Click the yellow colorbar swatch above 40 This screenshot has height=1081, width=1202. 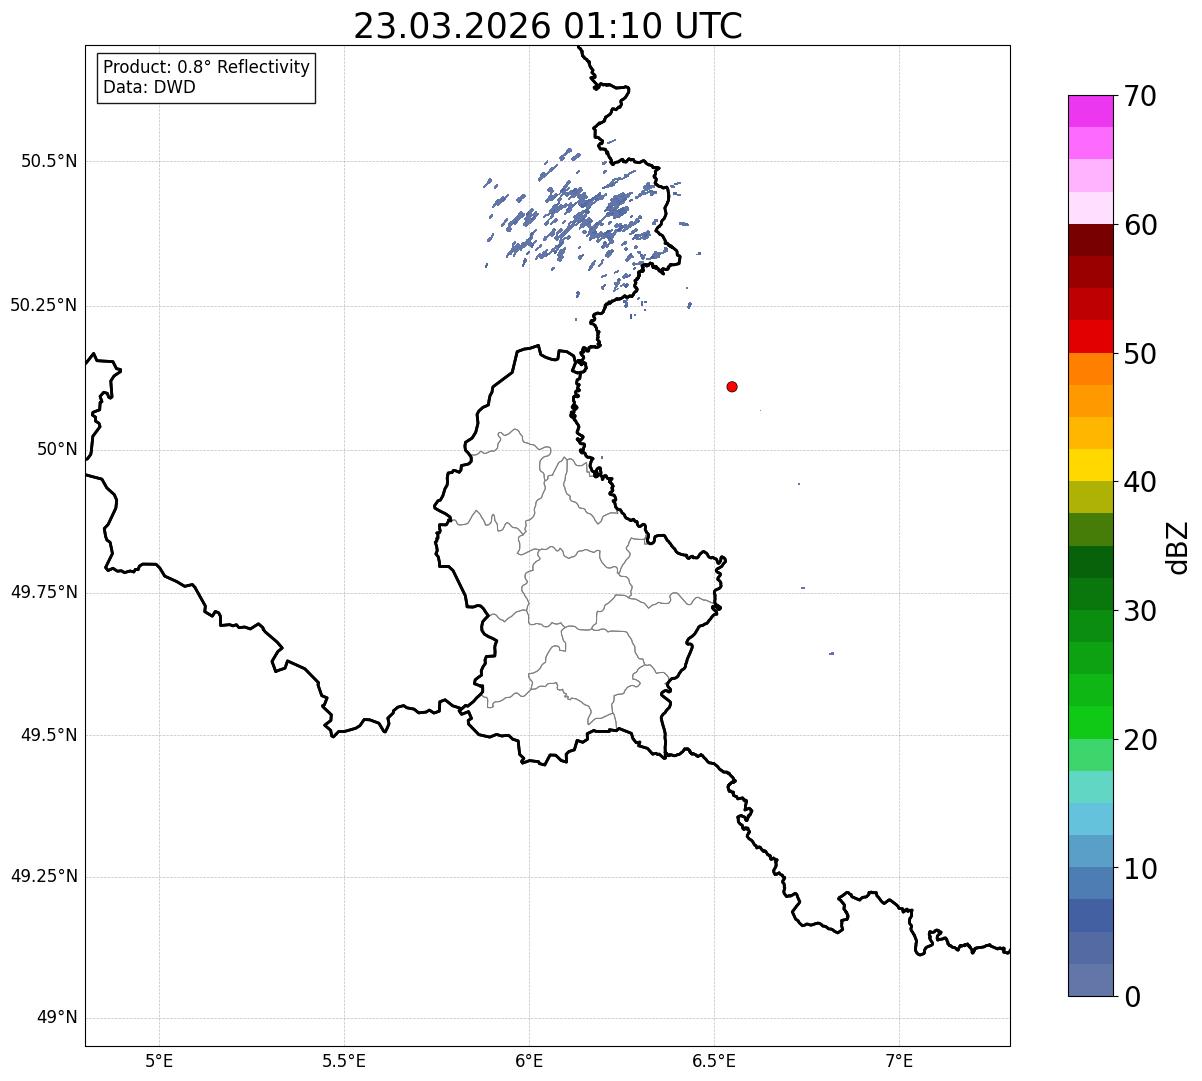coord(1090,465)
